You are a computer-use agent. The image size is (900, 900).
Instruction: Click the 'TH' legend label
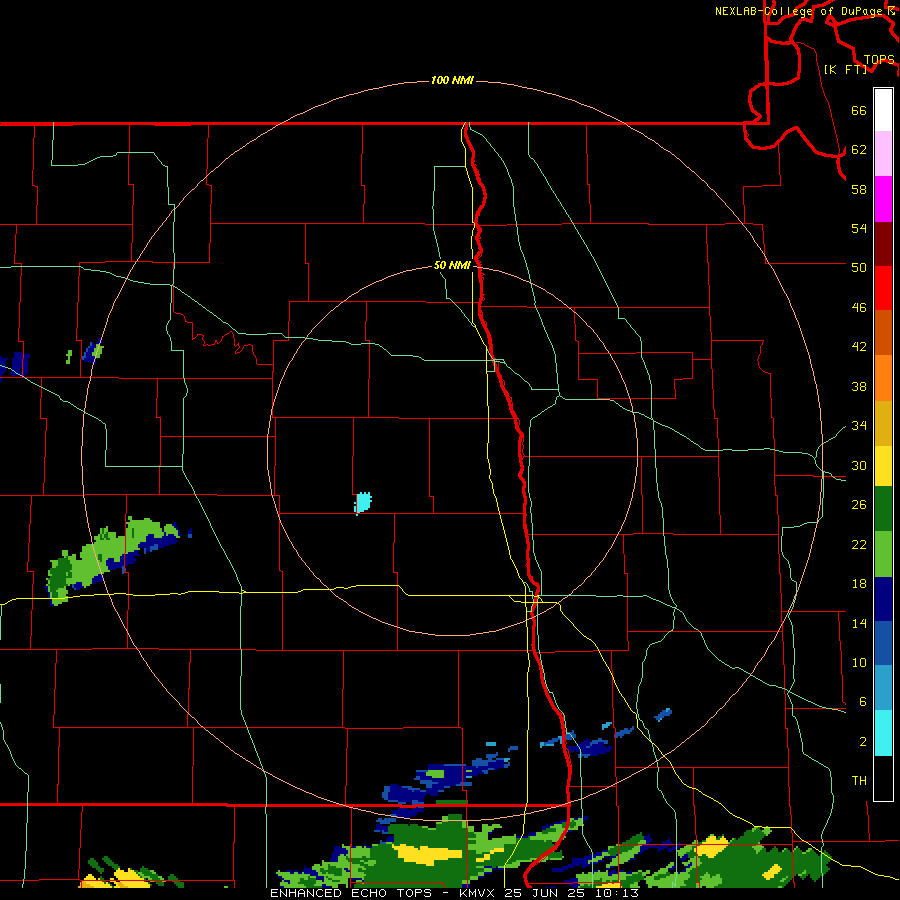coord(859,781)
